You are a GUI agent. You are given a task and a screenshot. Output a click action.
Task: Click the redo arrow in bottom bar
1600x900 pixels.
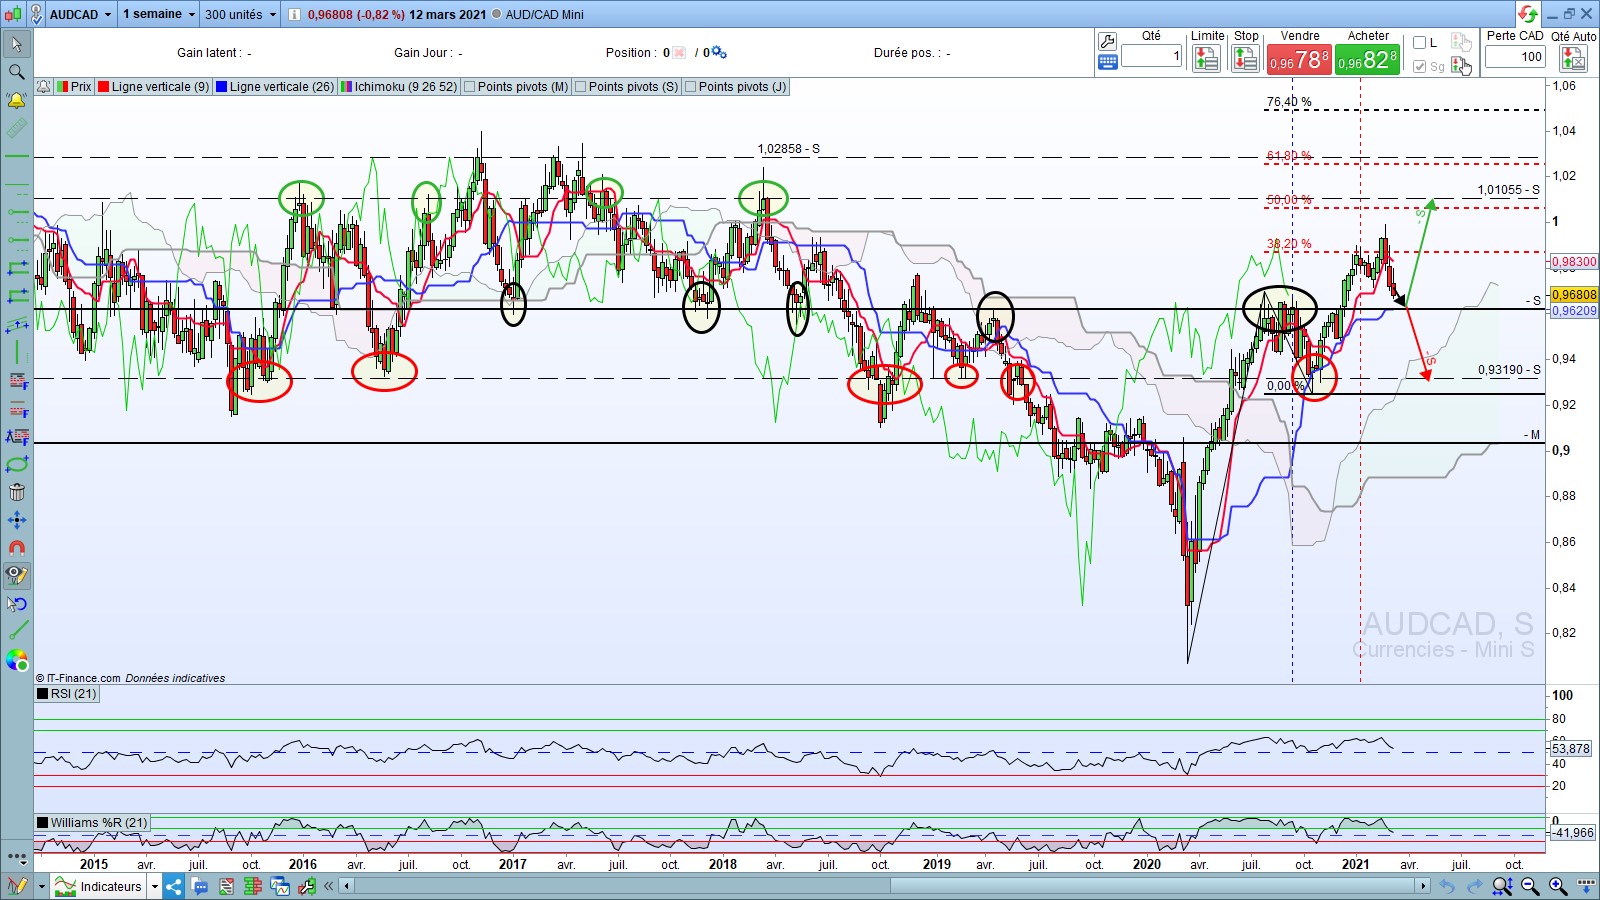pos(1474,886)
